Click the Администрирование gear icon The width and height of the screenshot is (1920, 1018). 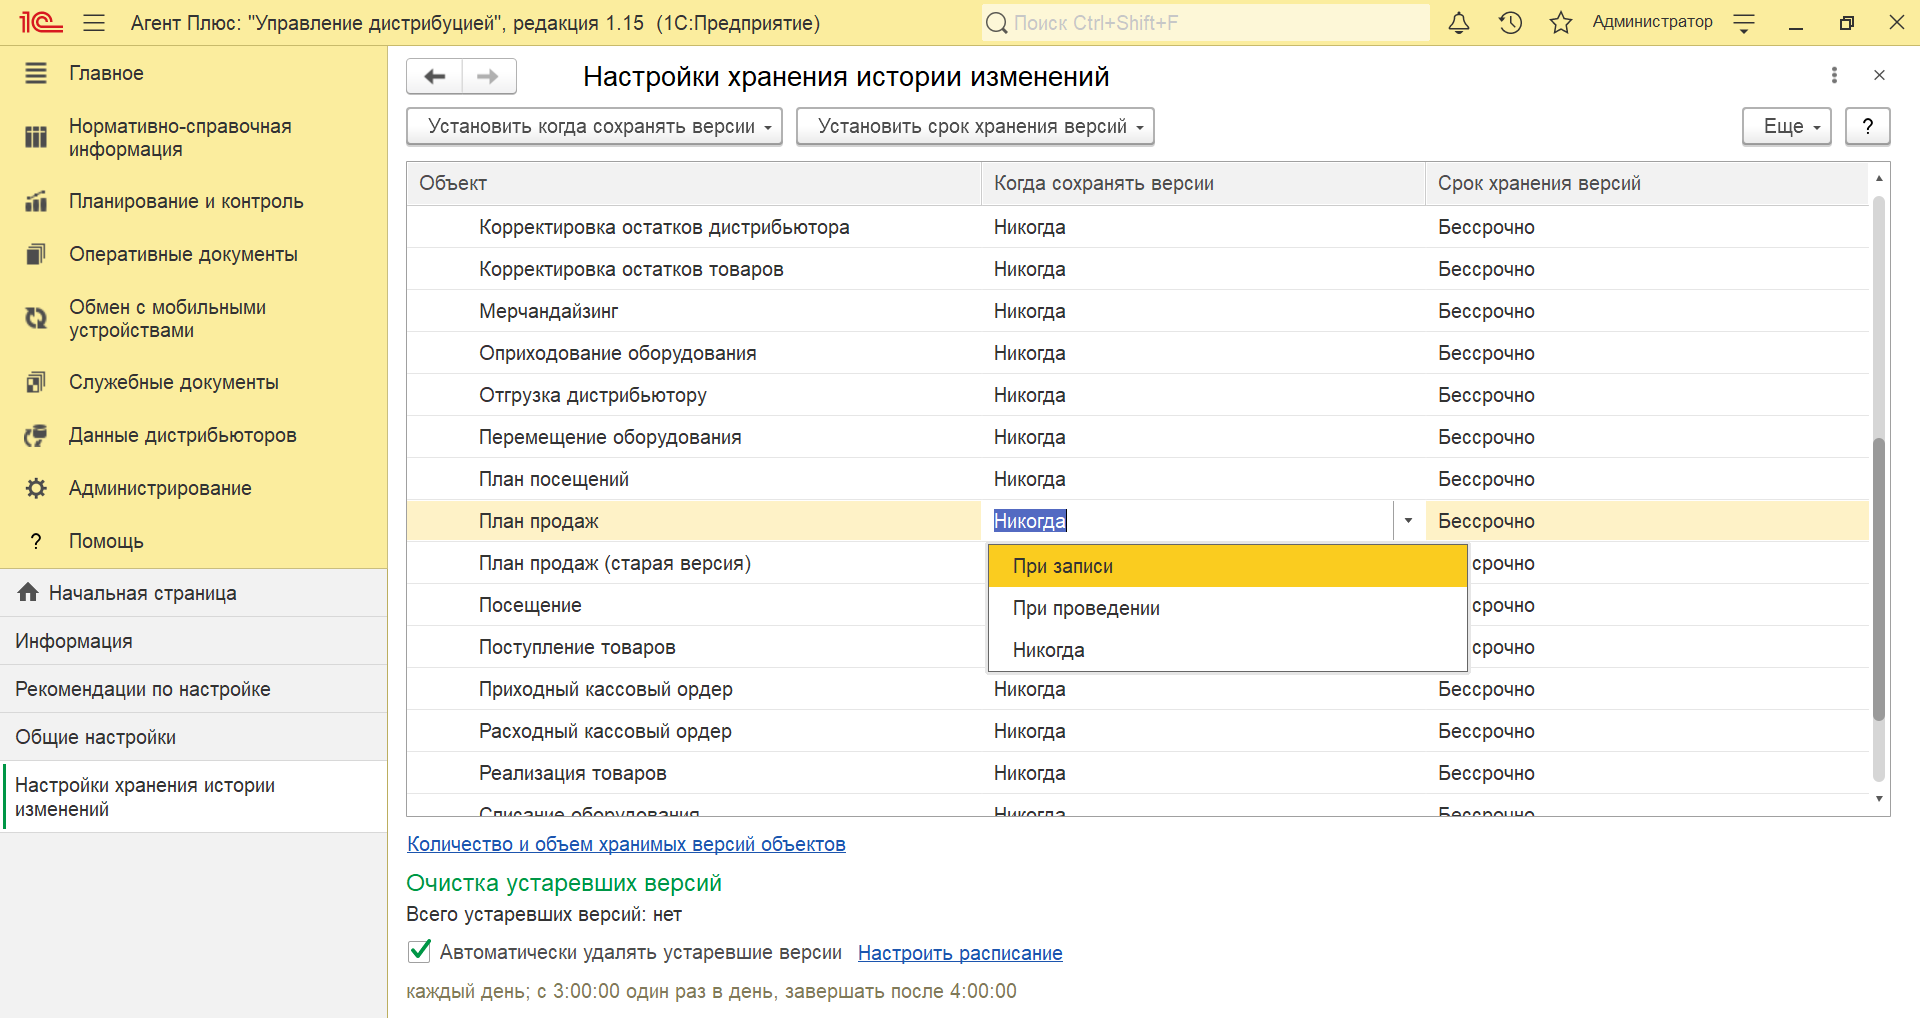pyautogui.click(x=36, y=488)
